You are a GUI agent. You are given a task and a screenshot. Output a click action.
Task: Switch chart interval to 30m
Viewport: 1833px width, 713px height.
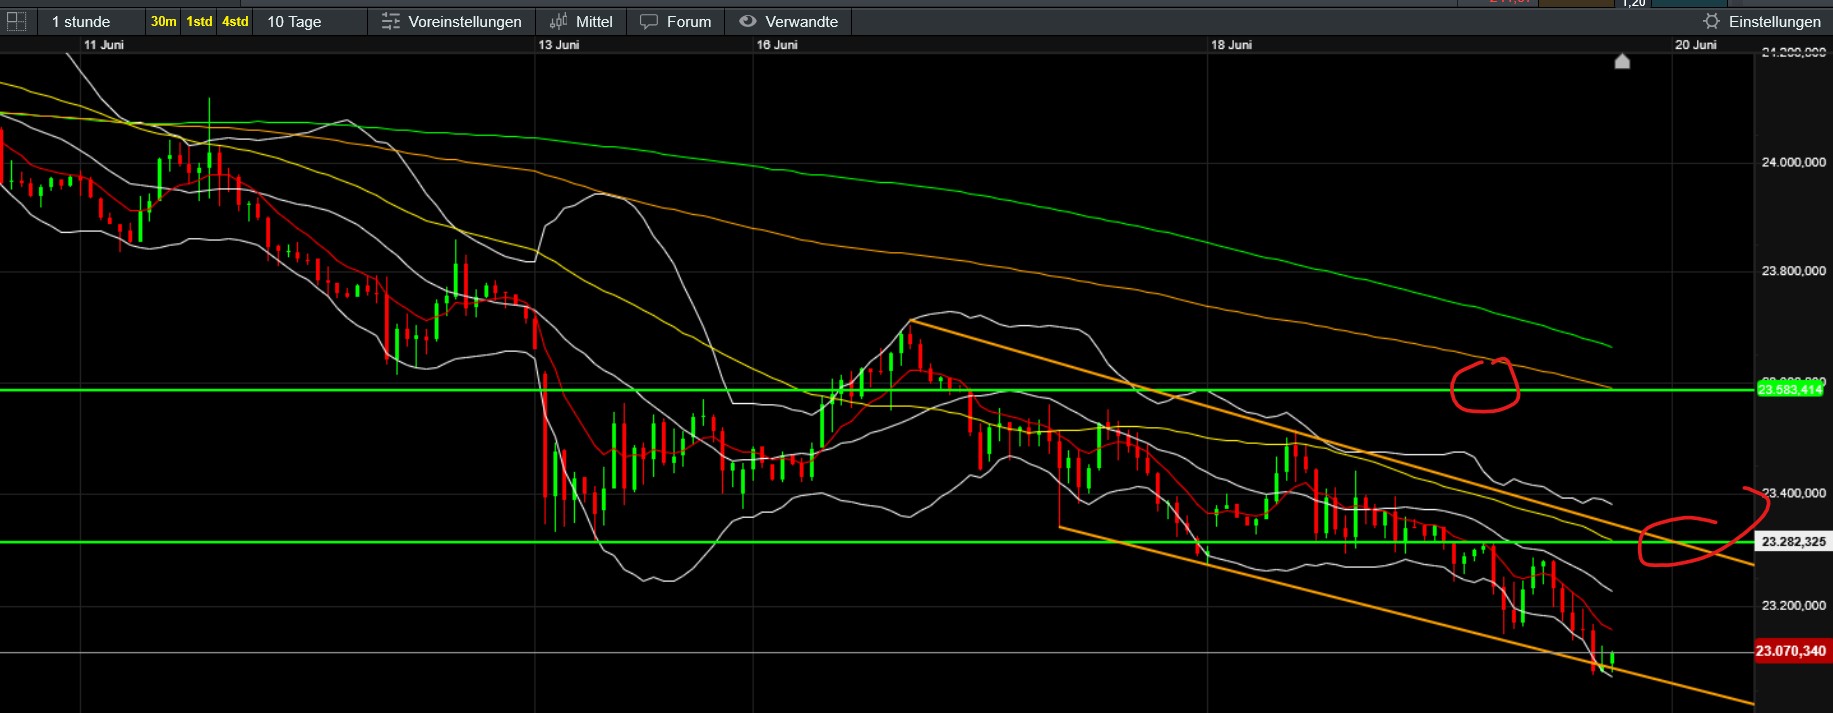point(163,21)
